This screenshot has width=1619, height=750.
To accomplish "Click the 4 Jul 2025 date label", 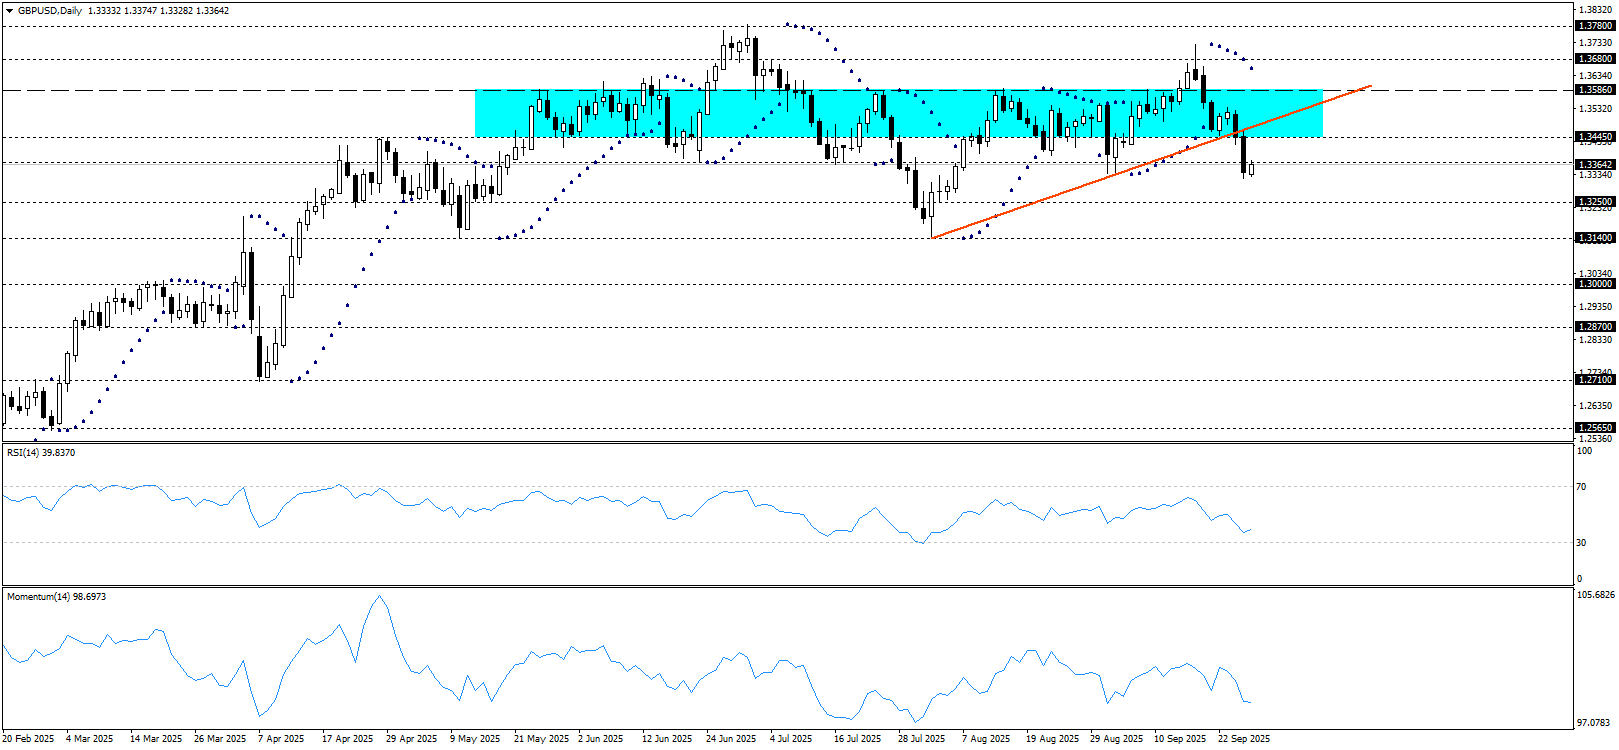I will click(791, 739).
